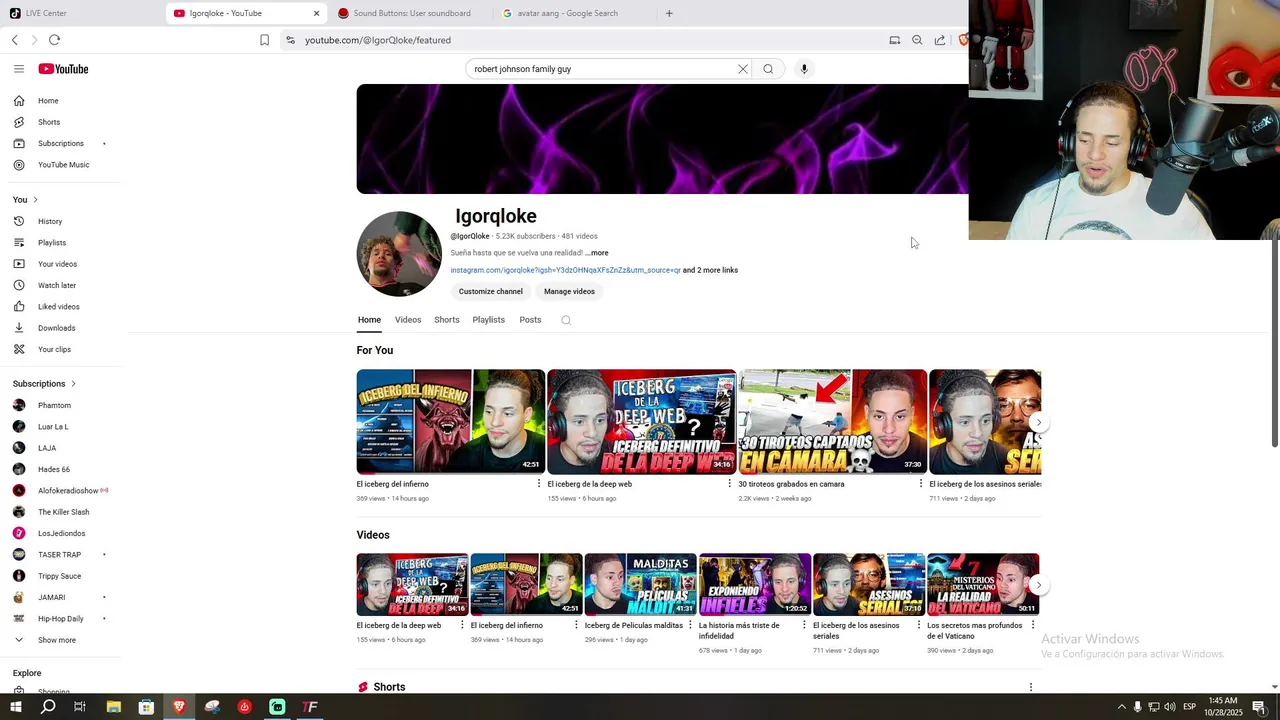Open the channel Videos tab
Screen dimensions: 1280x720
408,320
